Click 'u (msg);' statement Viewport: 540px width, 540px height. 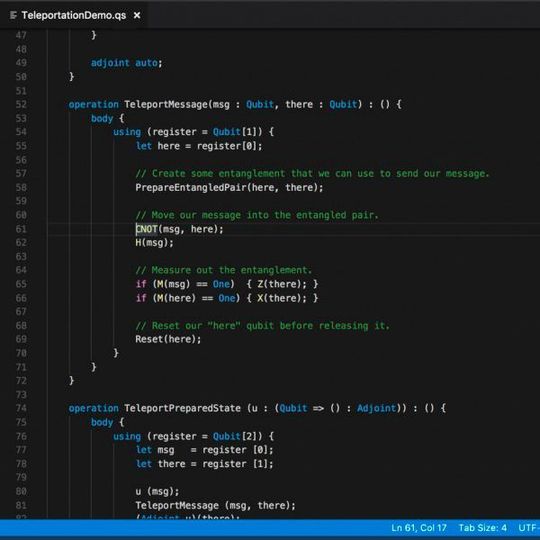157,491
